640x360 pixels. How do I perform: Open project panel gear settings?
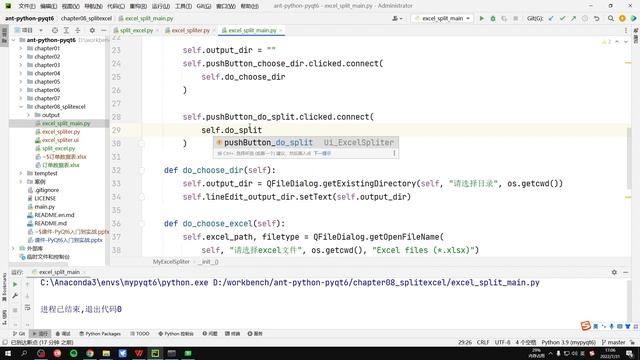pyautogui.click(x=92, y=30)
